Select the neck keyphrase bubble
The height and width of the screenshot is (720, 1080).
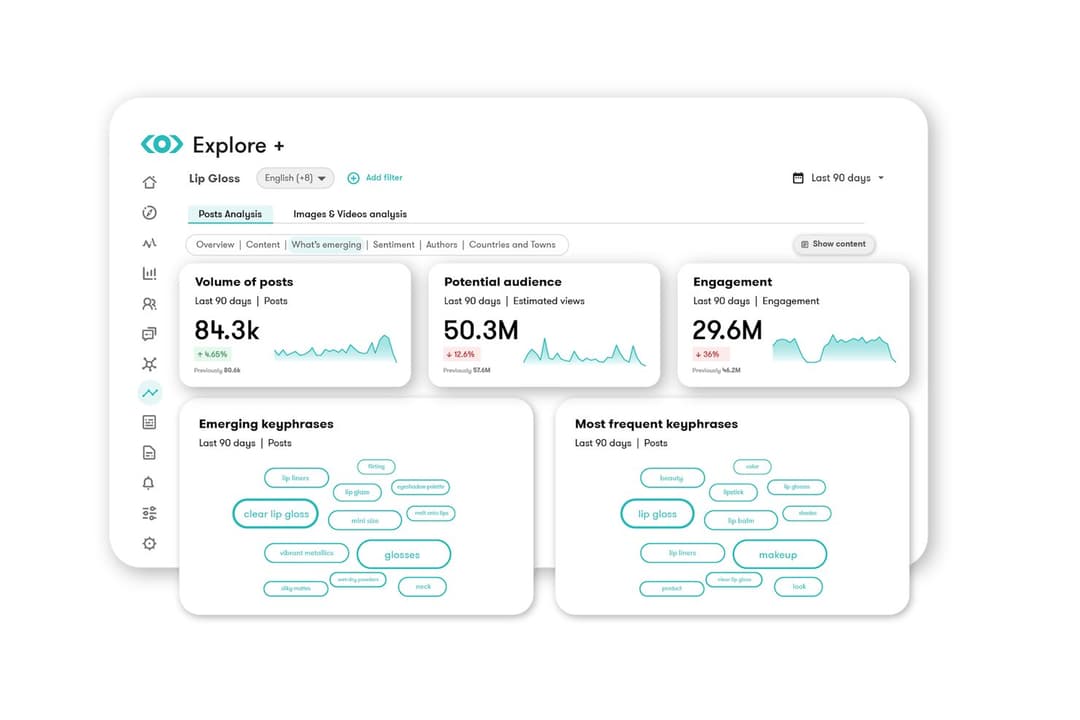click(423, 587)
